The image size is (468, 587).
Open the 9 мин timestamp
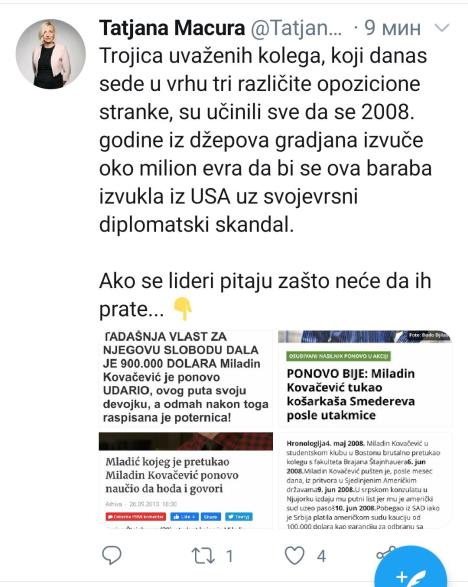(x=392, y=28)
